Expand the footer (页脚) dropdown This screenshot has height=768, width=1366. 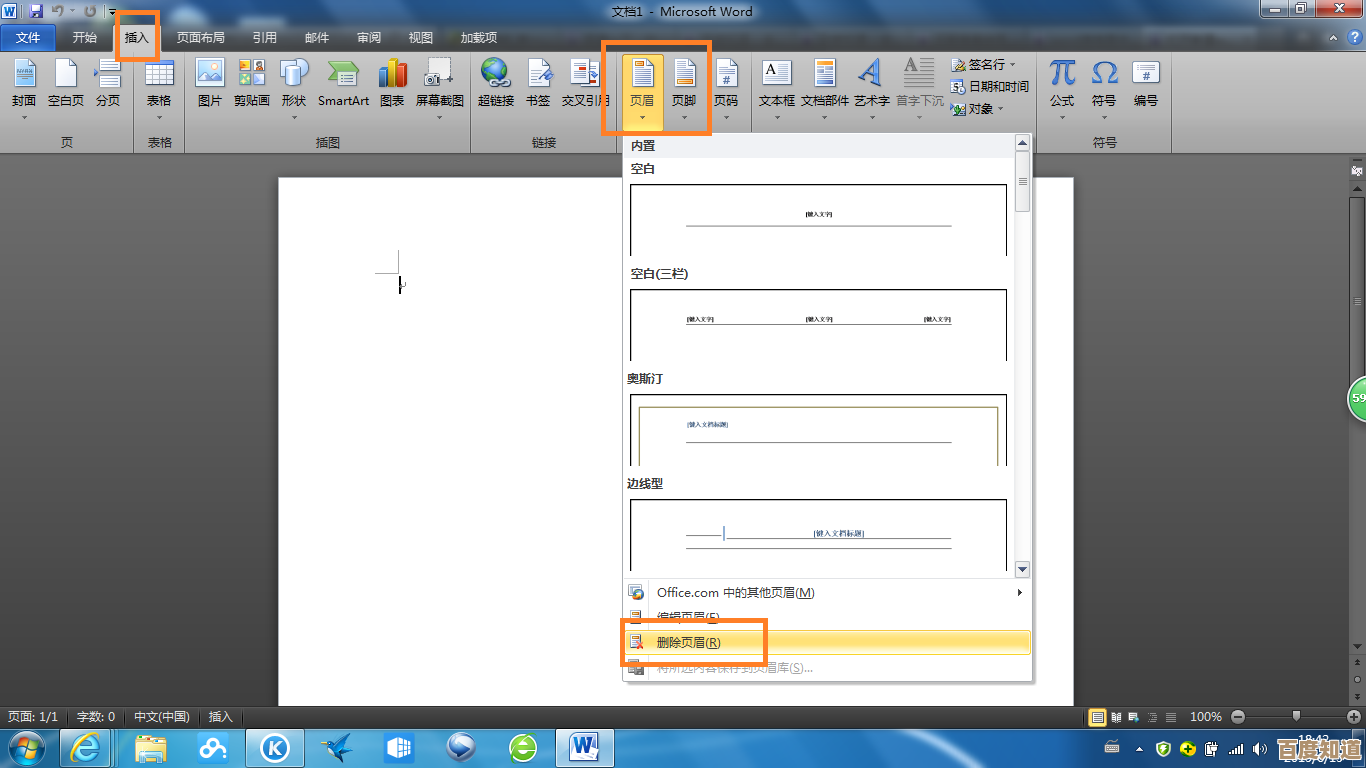point(684,118)
